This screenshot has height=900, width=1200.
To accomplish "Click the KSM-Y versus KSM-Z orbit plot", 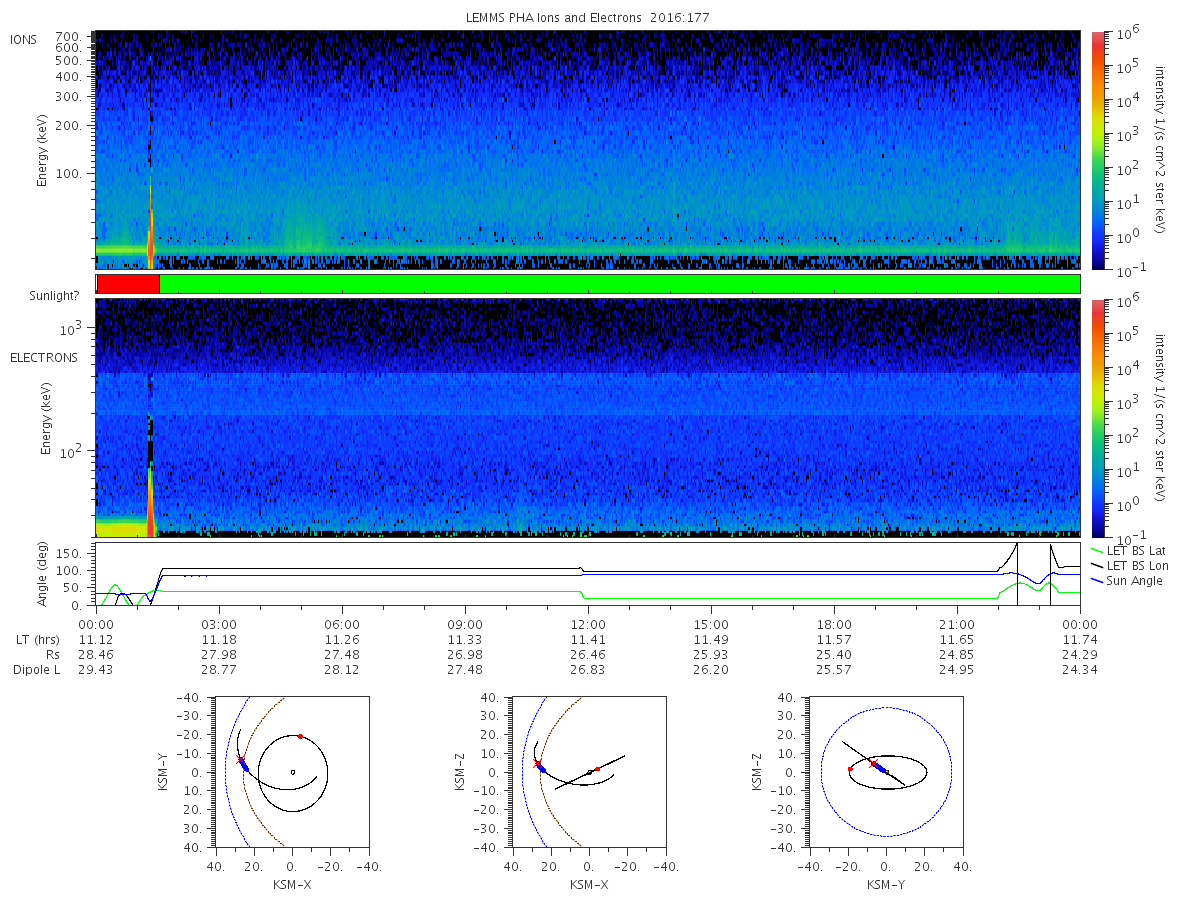I will pos(886,771).
